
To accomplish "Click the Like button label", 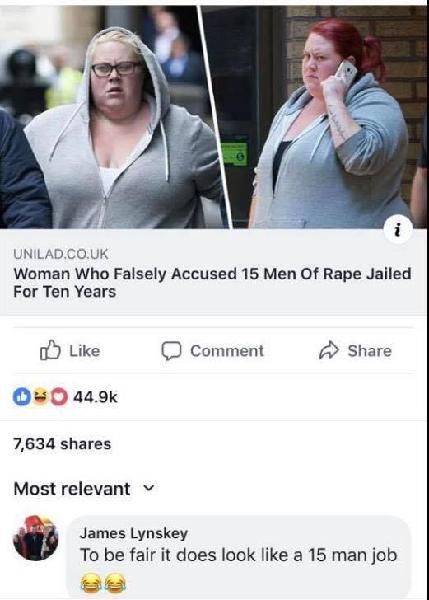I will pyautogui.click(x=85, y=351).
